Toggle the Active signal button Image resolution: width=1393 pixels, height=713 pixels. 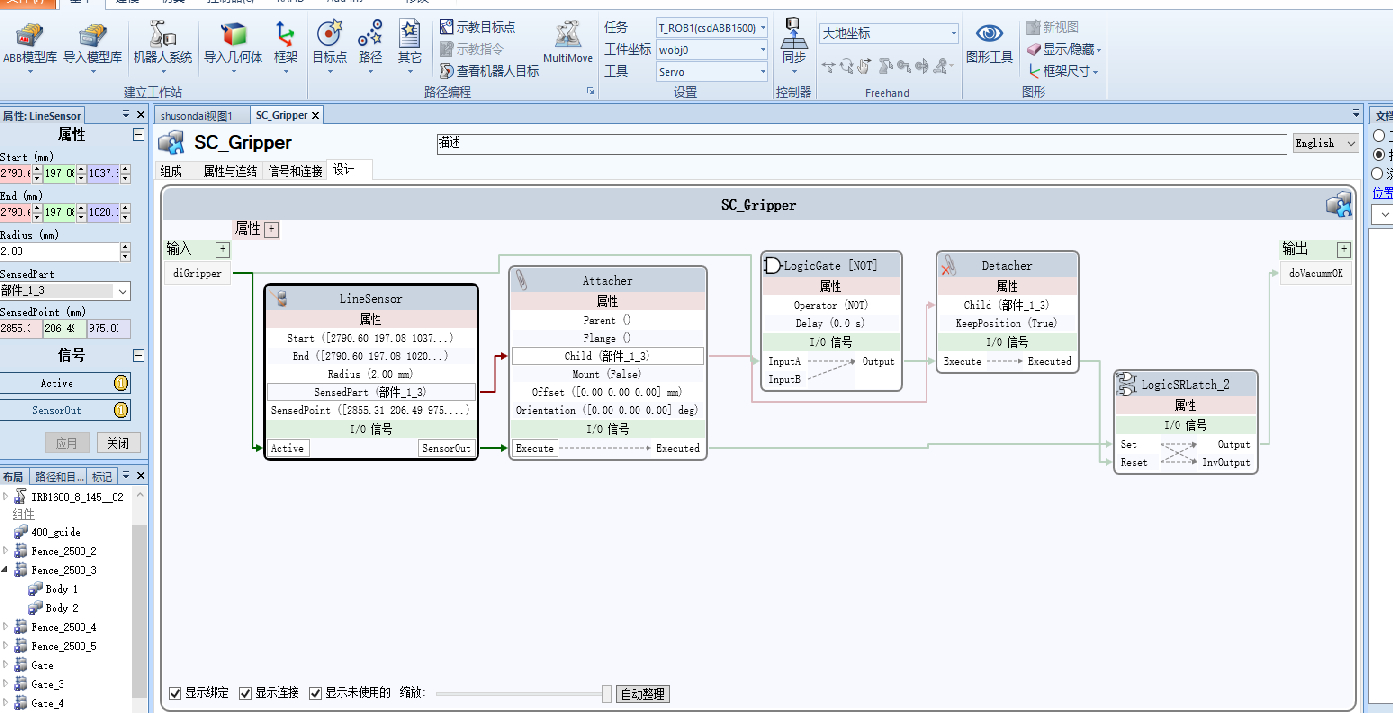coord(65,383)
